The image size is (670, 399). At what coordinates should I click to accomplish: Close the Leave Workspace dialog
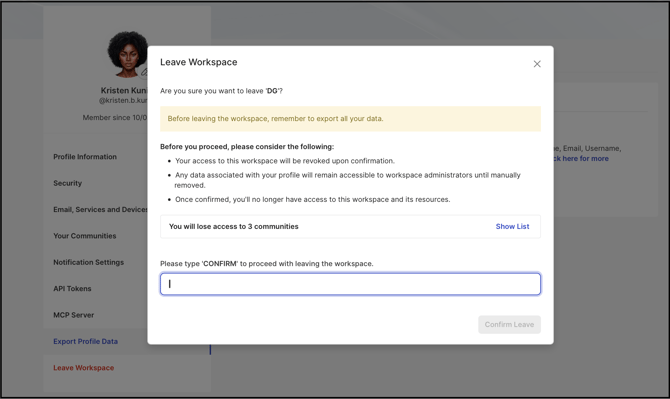[537, 64]
